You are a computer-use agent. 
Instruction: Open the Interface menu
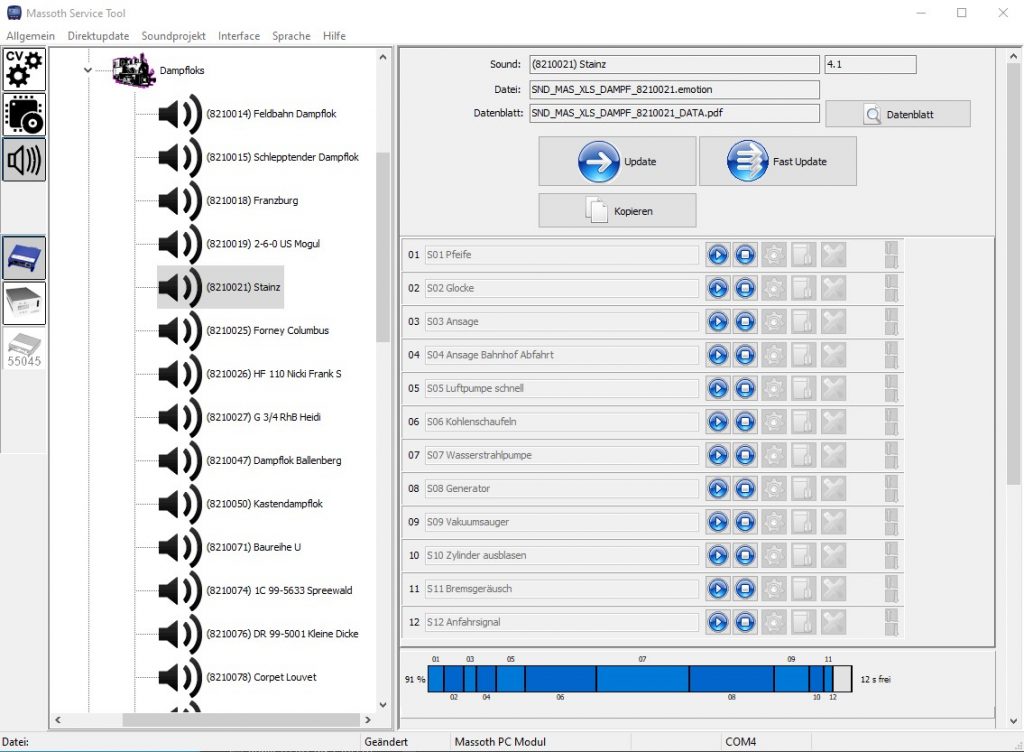coord(238,35)
